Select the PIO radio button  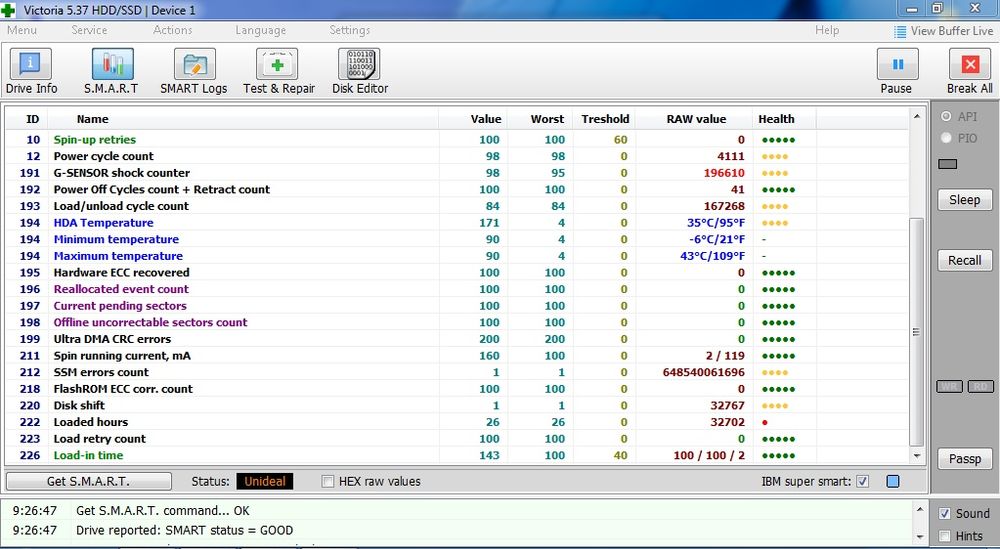click(946, 138)
